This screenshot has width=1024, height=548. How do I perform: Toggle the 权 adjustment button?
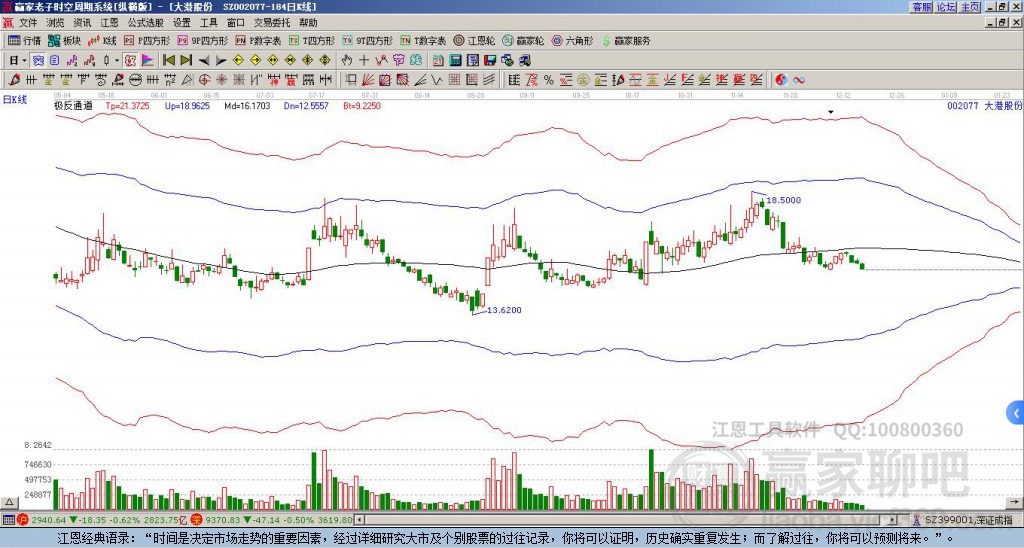click(x=130, y=61)
